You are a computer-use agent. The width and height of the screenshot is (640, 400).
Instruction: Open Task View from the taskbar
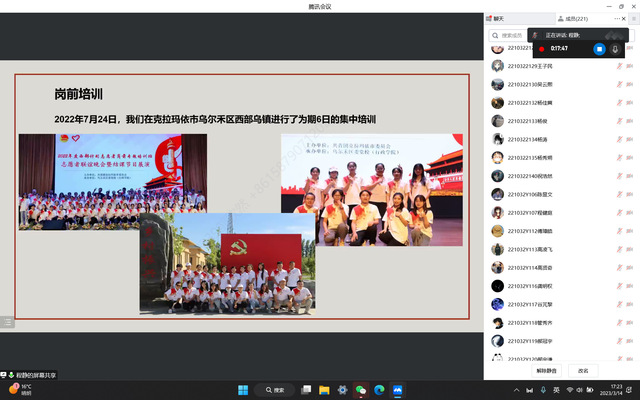pyautogui.click(x=306, y=390)
